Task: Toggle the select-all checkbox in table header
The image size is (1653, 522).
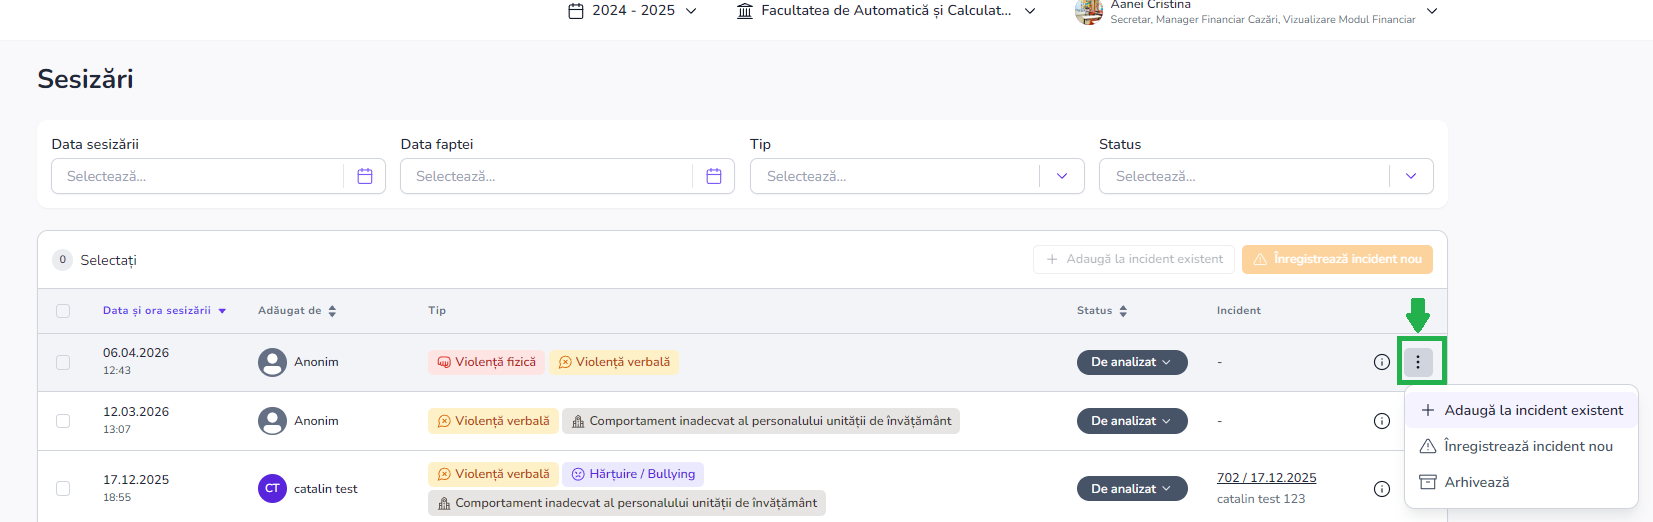Action: [x=63, y=311]
